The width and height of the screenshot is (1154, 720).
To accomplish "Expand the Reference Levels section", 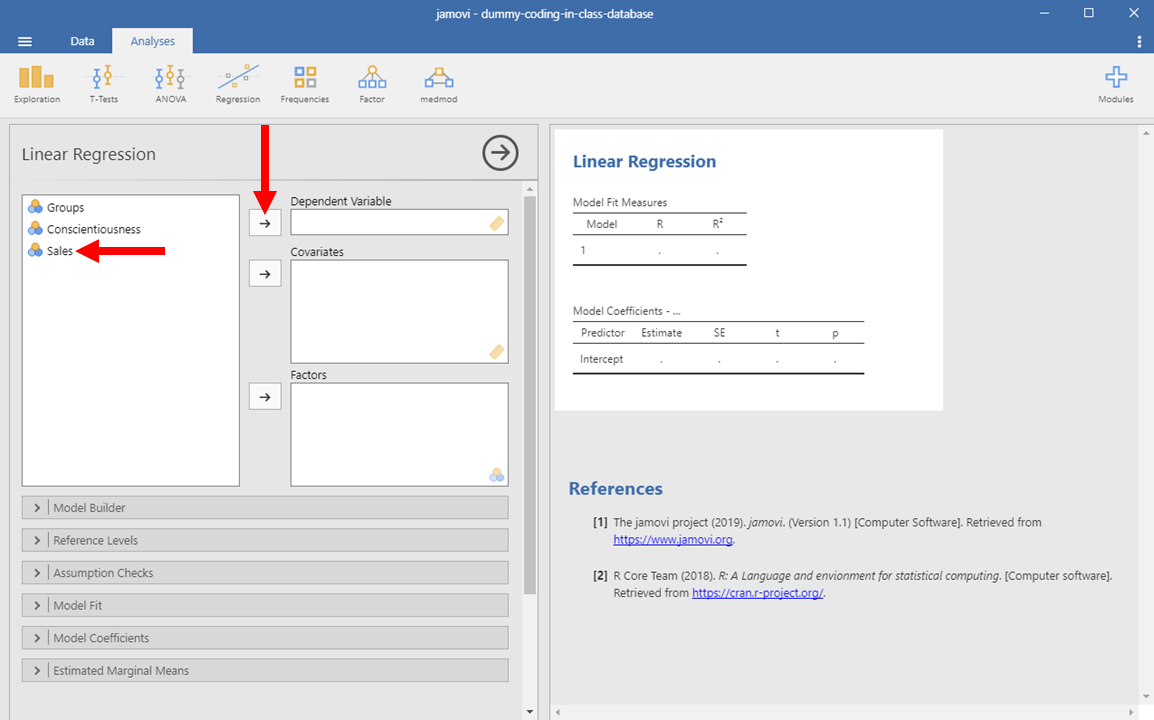I will click(265, 541).
